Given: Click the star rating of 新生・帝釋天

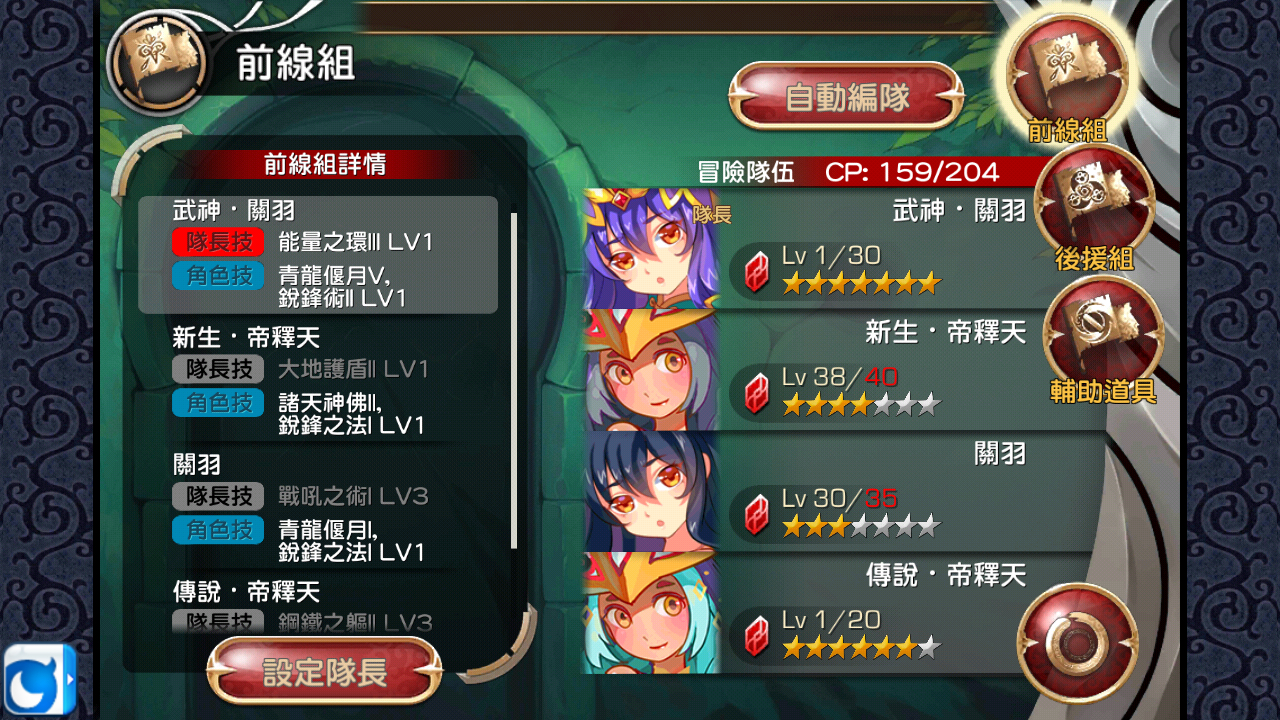Looking at the screenshot, I should click(861, 405).
